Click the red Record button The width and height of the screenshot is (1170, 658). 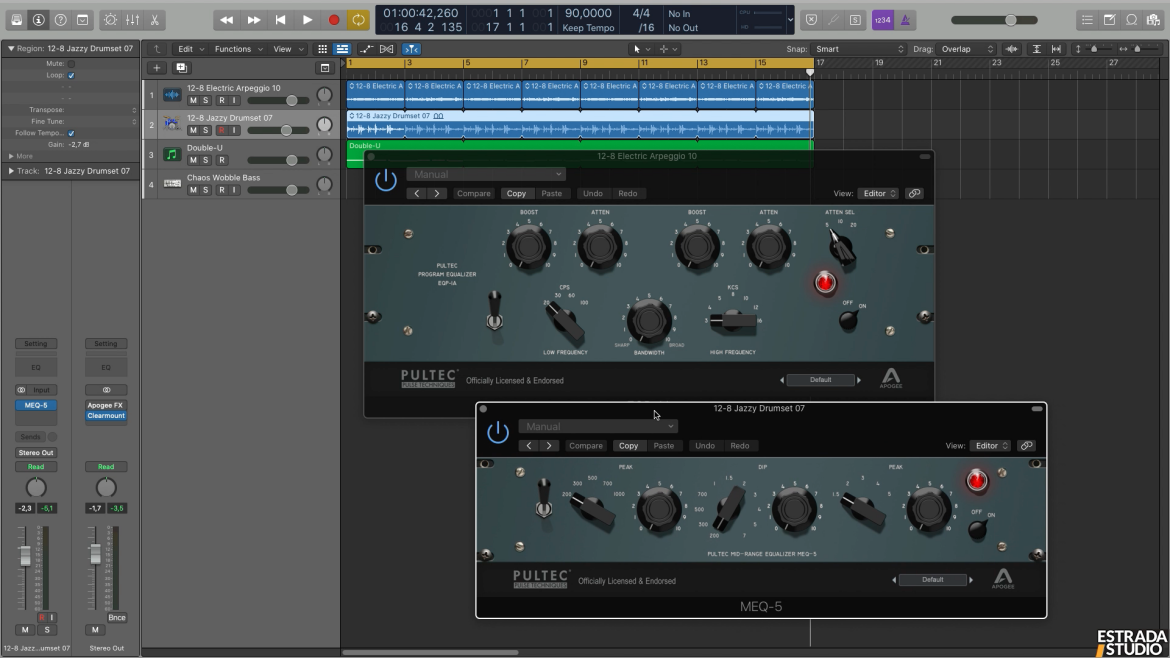[x=334, y=20]
